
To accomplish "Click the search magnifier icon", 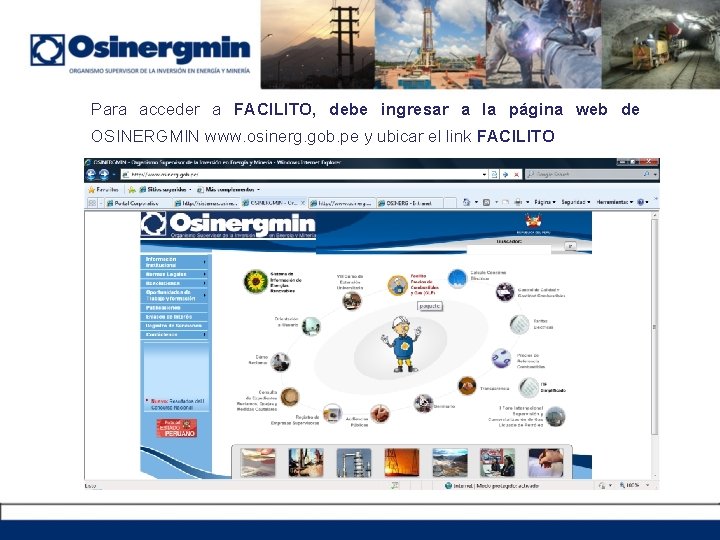I will click(647, 174).
